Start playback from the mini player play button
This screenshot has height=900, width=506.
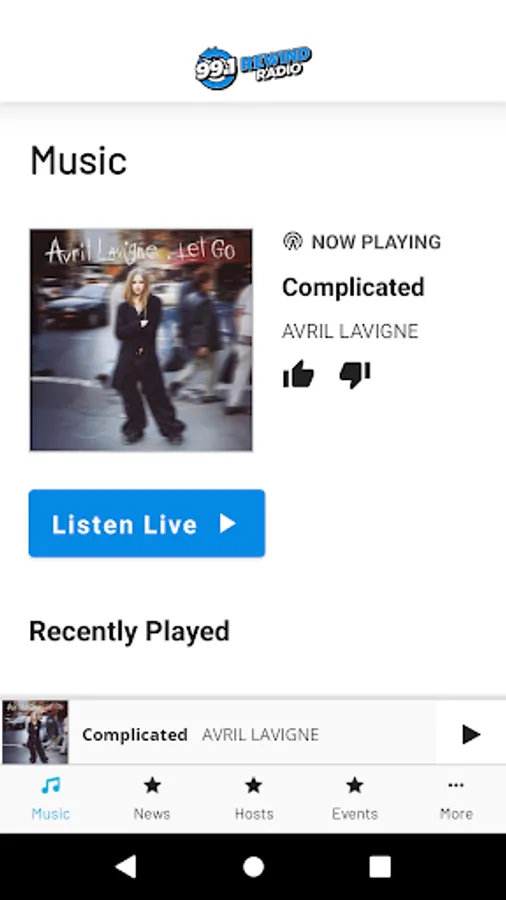[471, 734]
